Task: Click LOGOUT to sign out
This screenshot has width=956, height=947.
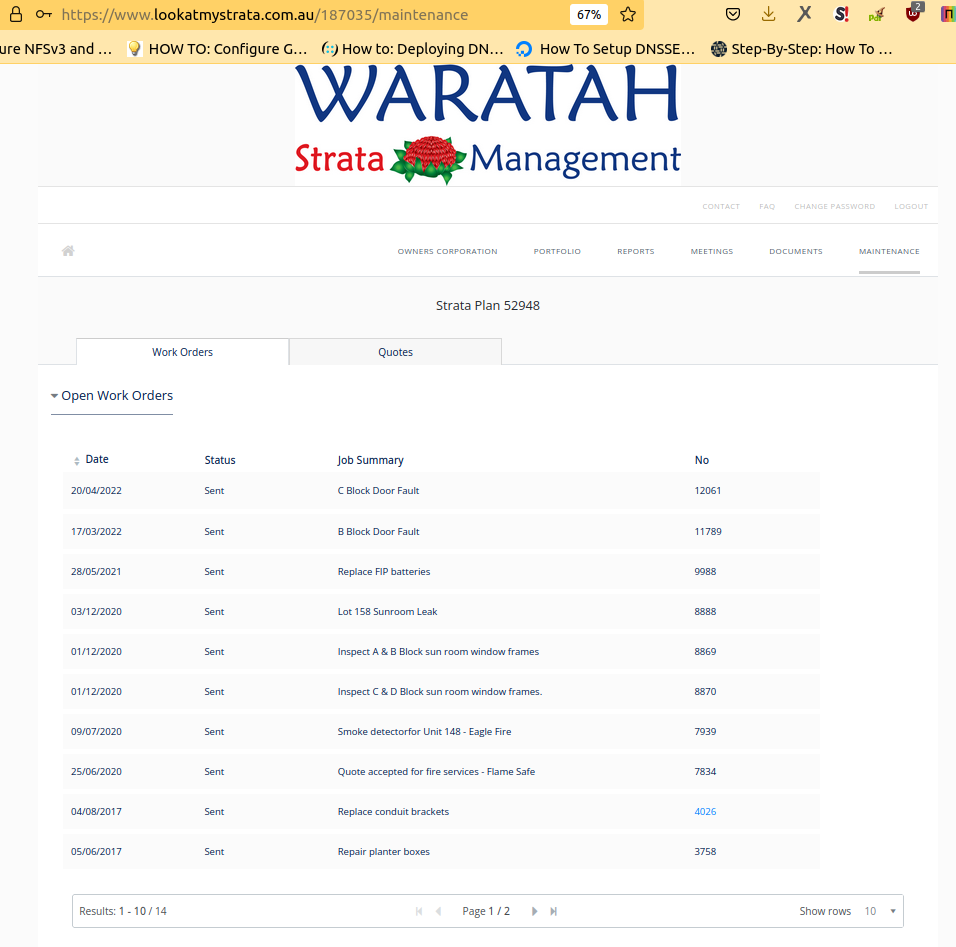Action: [911, 207]
